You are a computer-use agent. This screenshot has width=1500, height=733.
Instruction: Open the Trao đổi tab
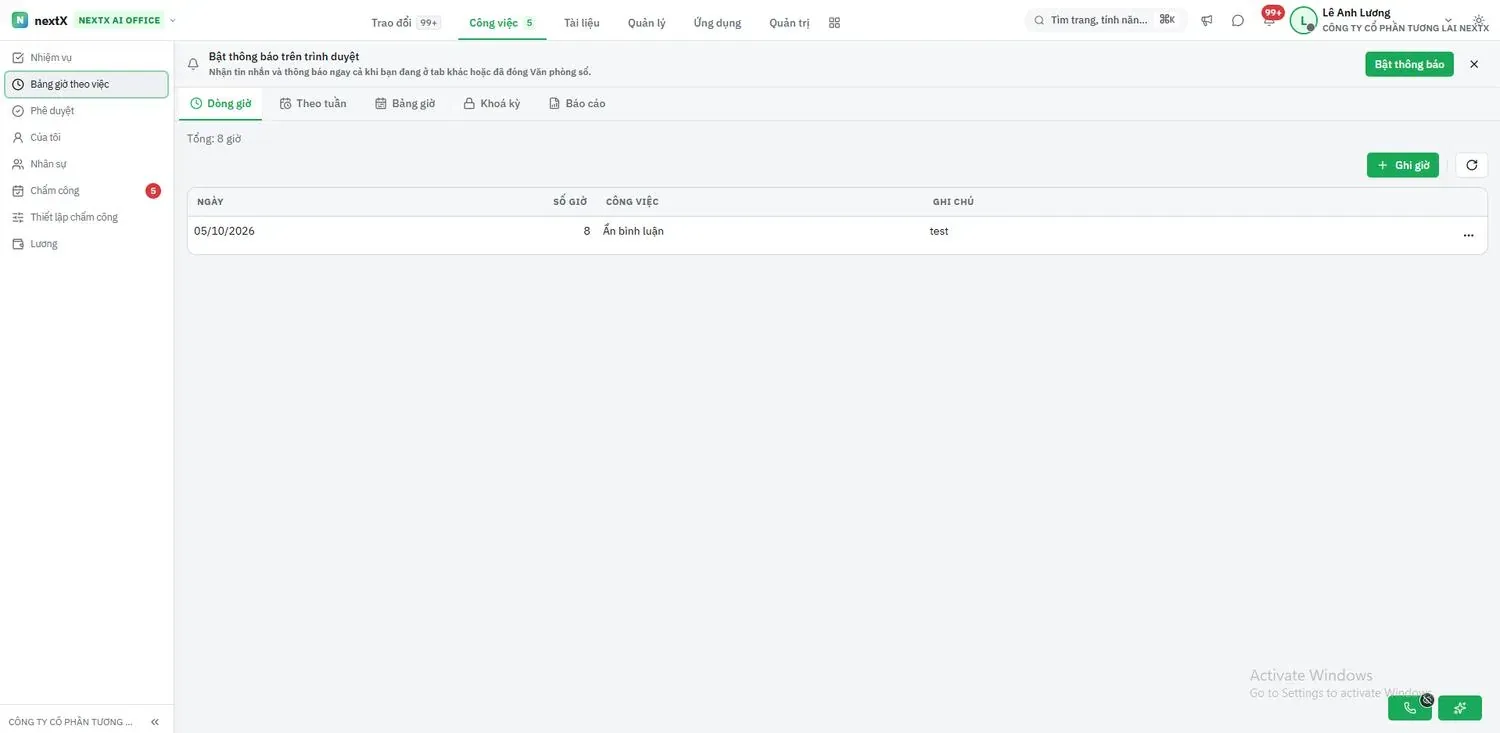[x=405, y=22]
